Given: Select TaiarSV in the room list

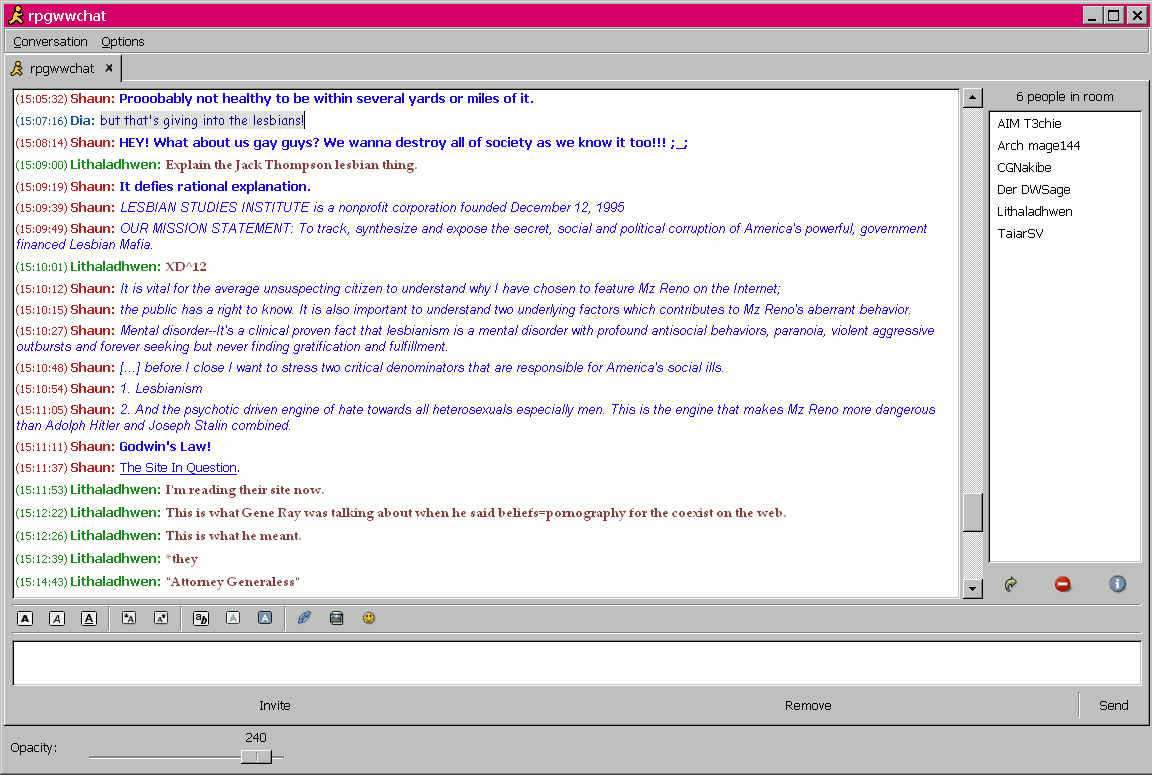Looking at the screenshot, I should pos(1020,234).
